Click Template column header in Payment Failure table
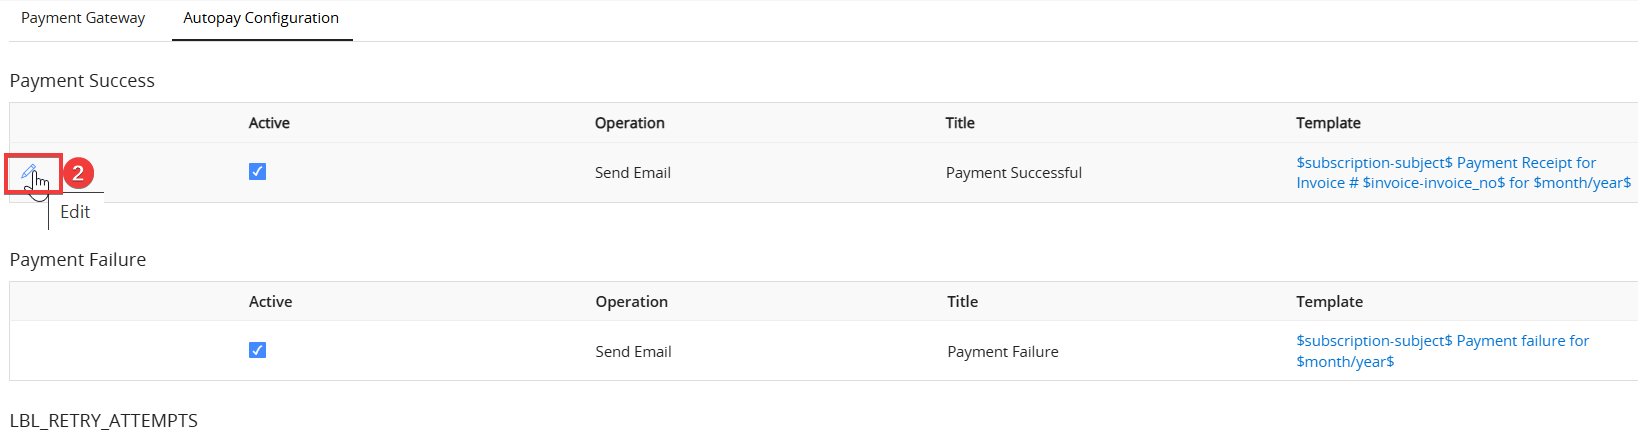Viewport: 1638px width, 434px height. (x=1329, y=302)
